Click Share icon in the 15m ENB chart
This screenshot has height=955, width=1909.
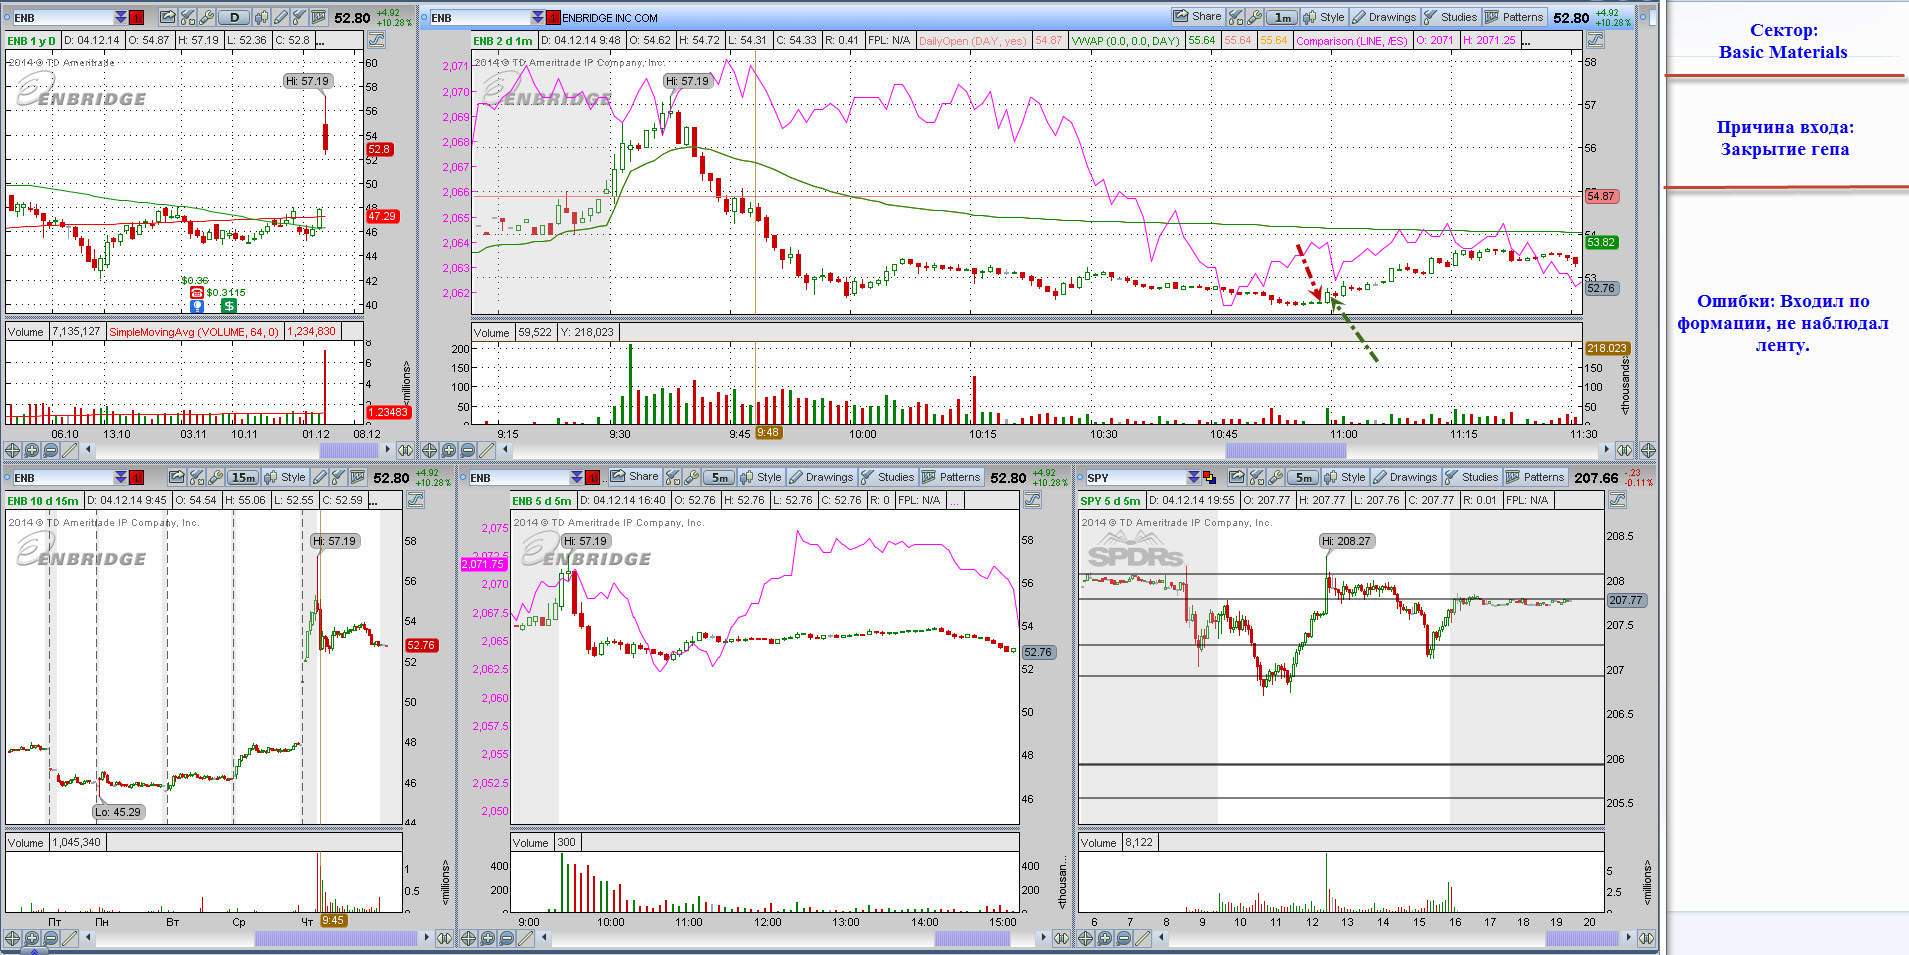[176, 477]
